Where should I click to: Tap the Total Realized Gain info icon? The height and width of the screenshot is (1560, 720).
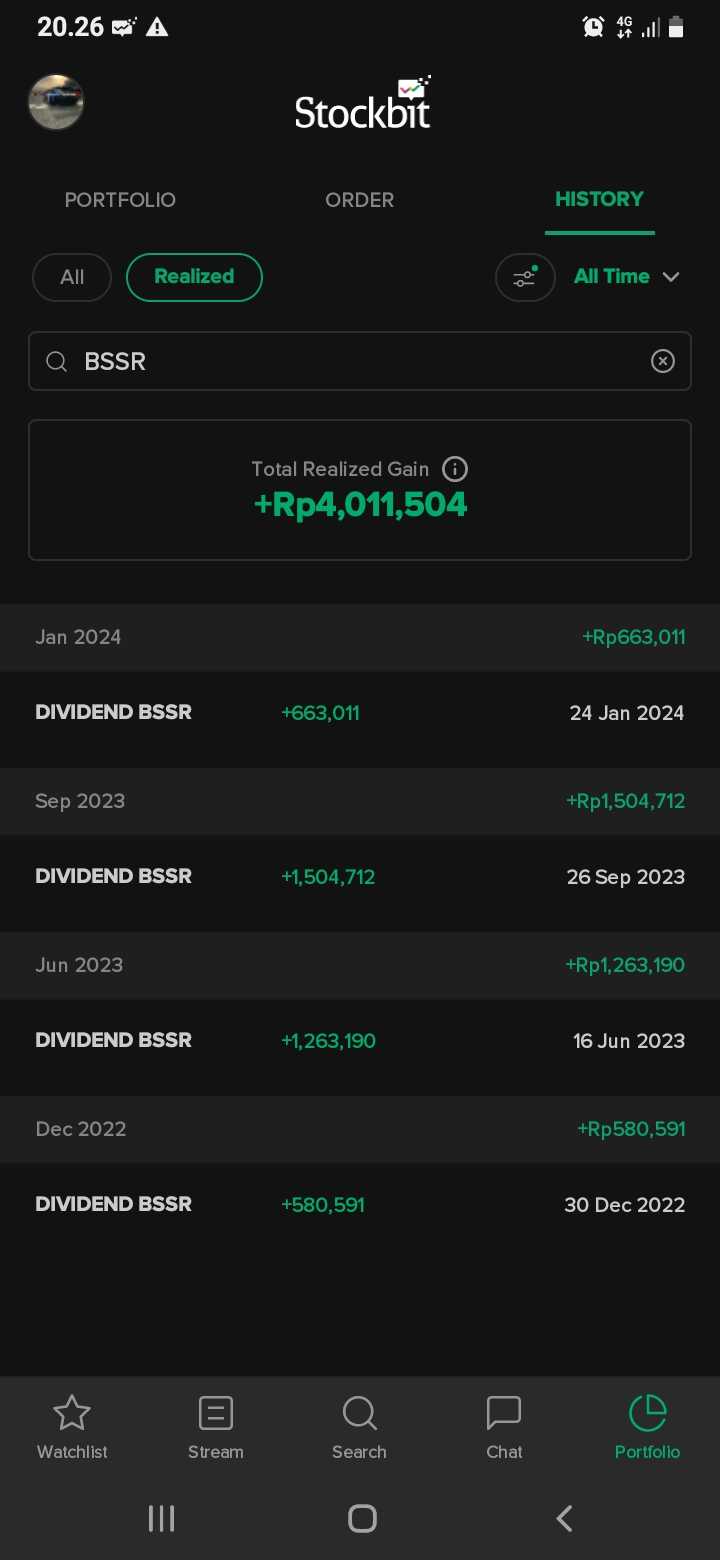click(x=455, y=469)
